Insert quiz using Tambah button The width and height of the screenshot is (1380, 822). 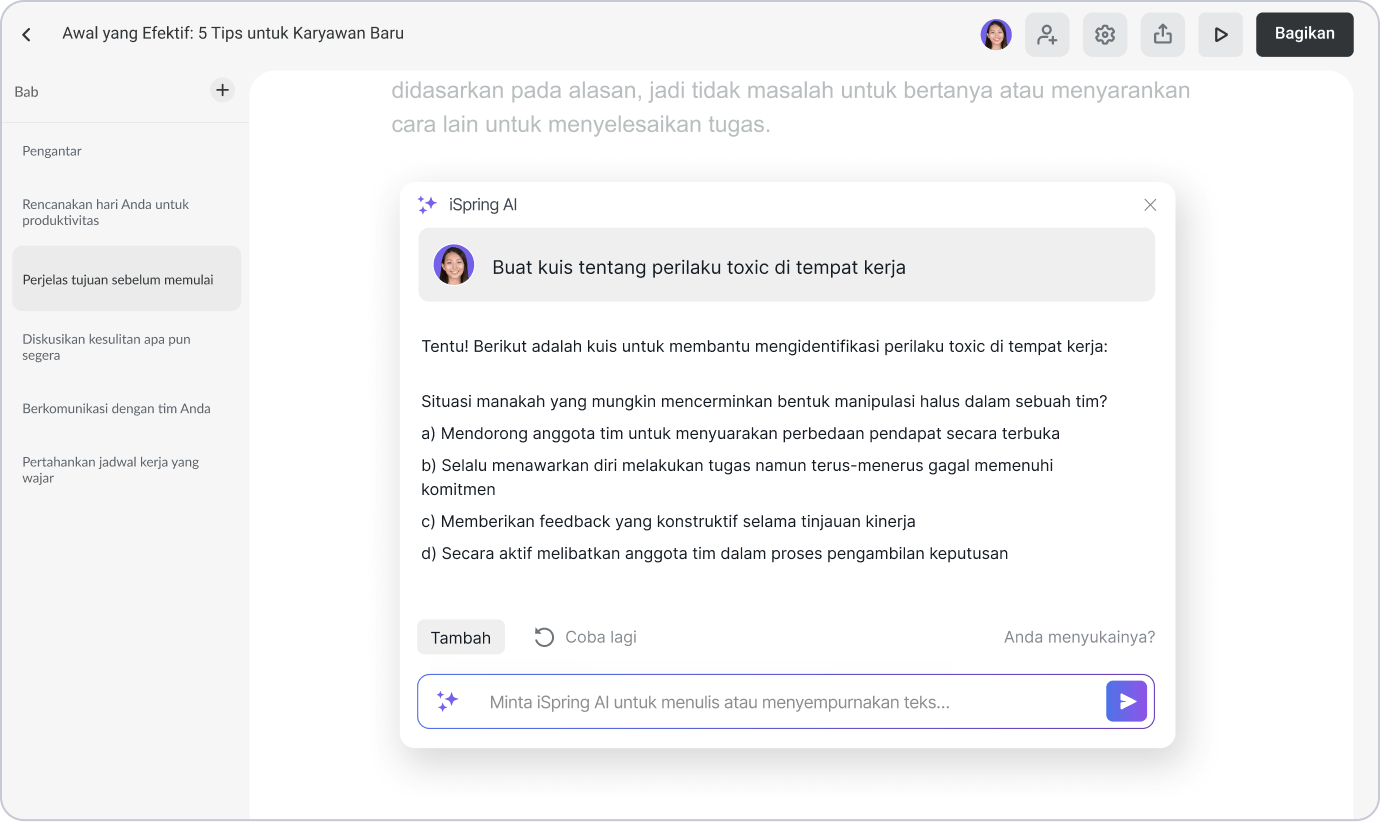(460, 637)
